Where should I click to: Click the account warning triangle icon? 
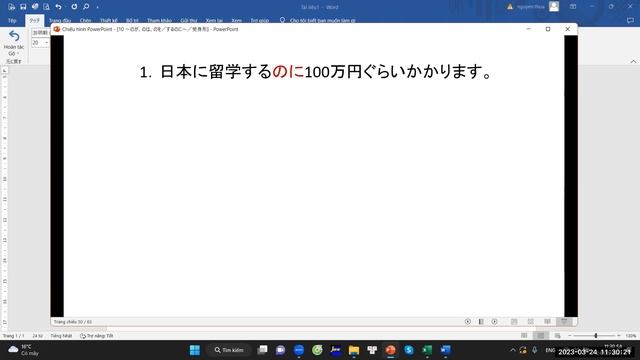click(x=510, y=7)
